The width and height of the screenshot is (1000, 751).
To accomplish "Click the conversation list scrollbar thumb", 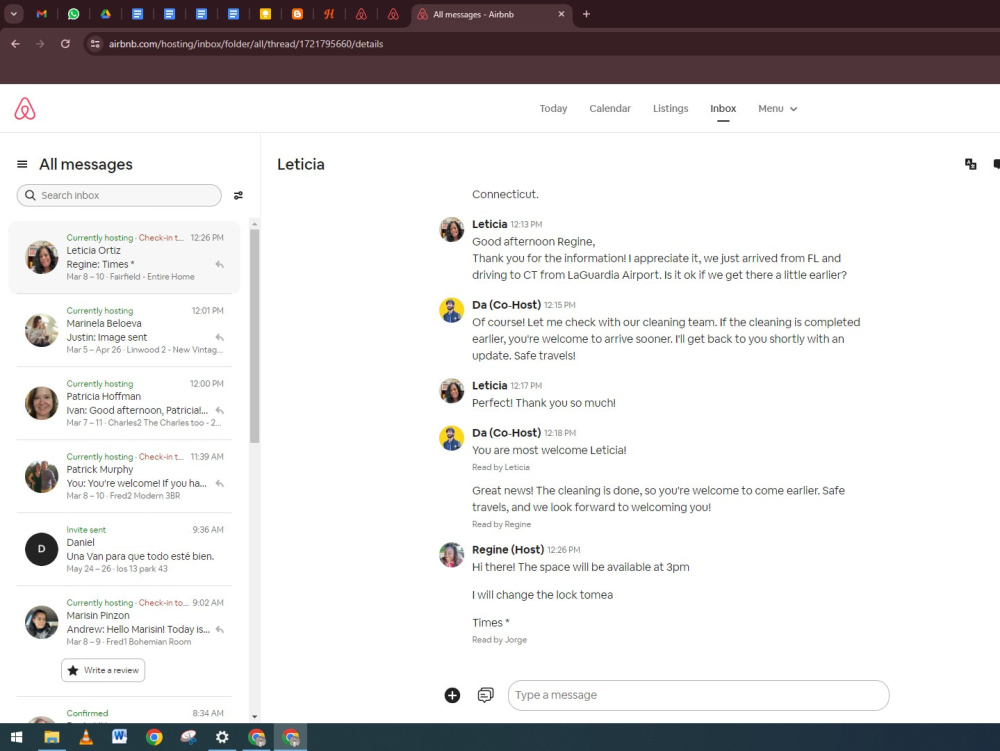I will (254, 336).
